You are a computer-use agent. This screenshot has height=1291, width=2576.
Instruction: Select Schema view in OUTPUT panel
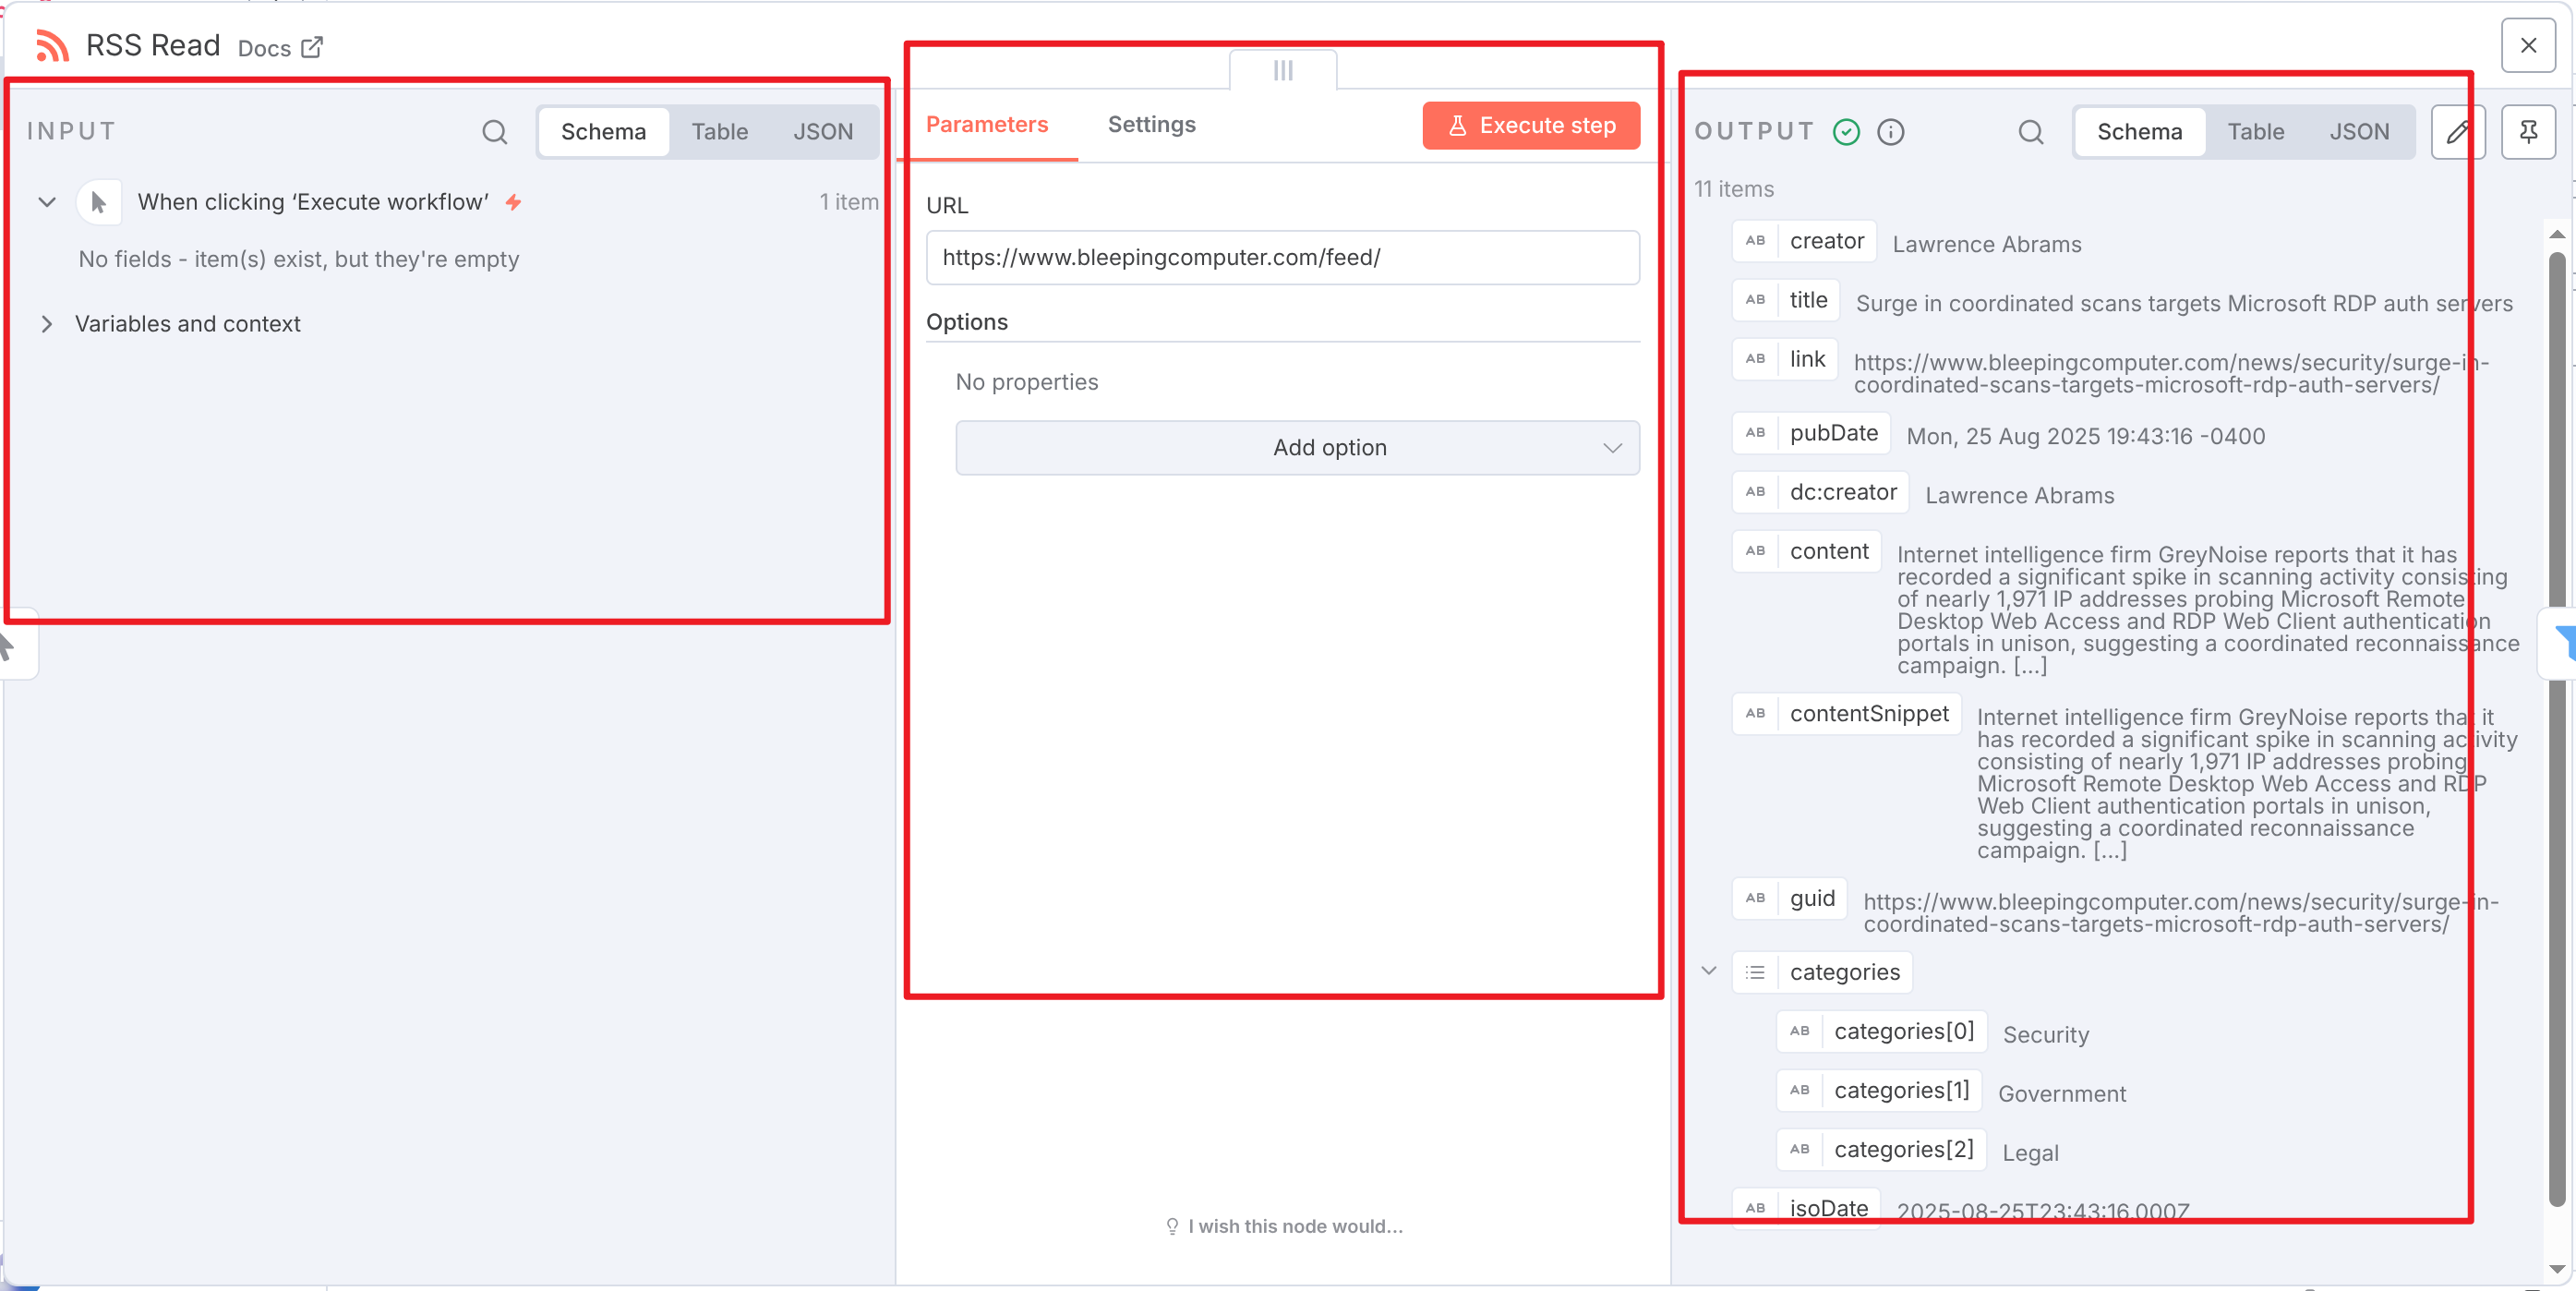coord(2139,132)
